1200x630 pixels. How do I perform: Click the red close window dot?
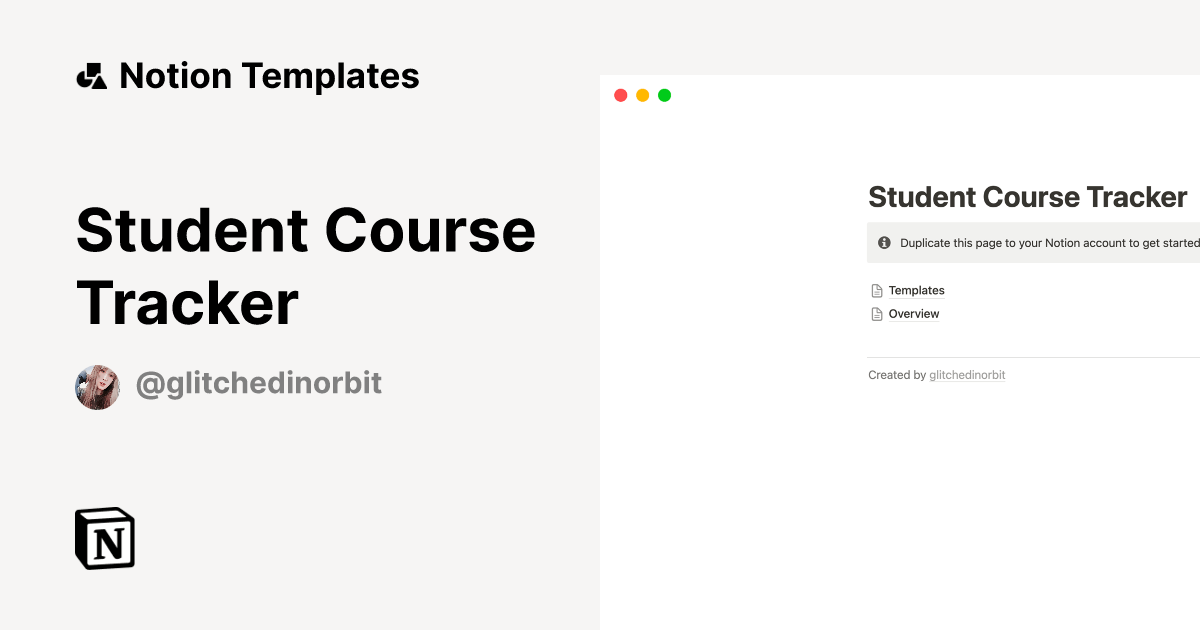click(620, 95)
